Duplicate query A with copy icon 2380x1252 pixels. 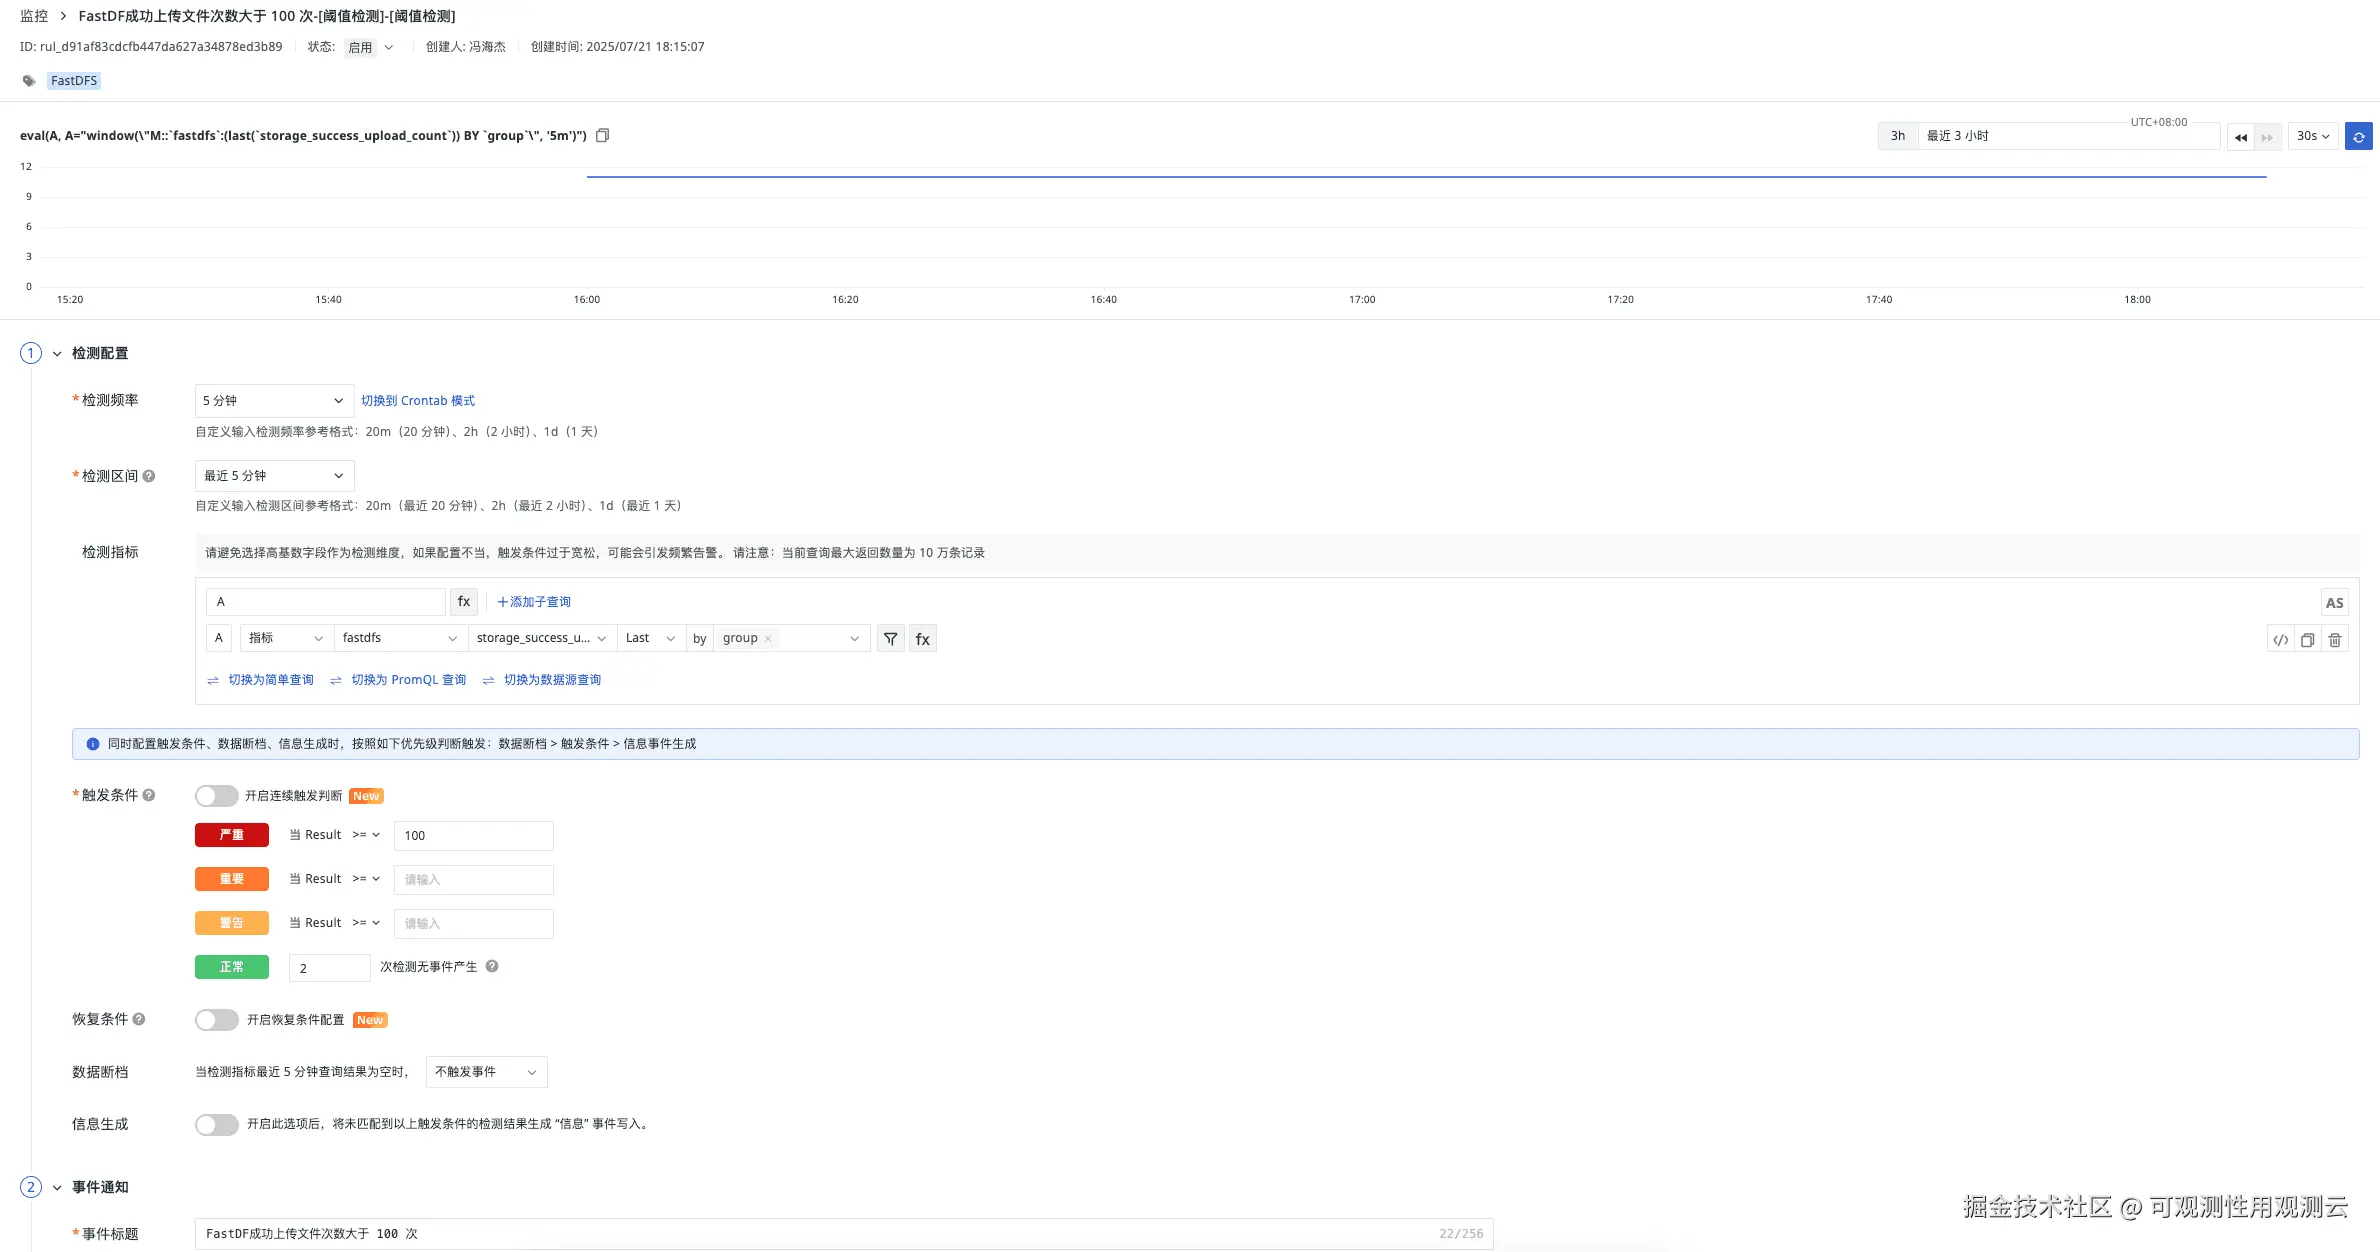2307,640
